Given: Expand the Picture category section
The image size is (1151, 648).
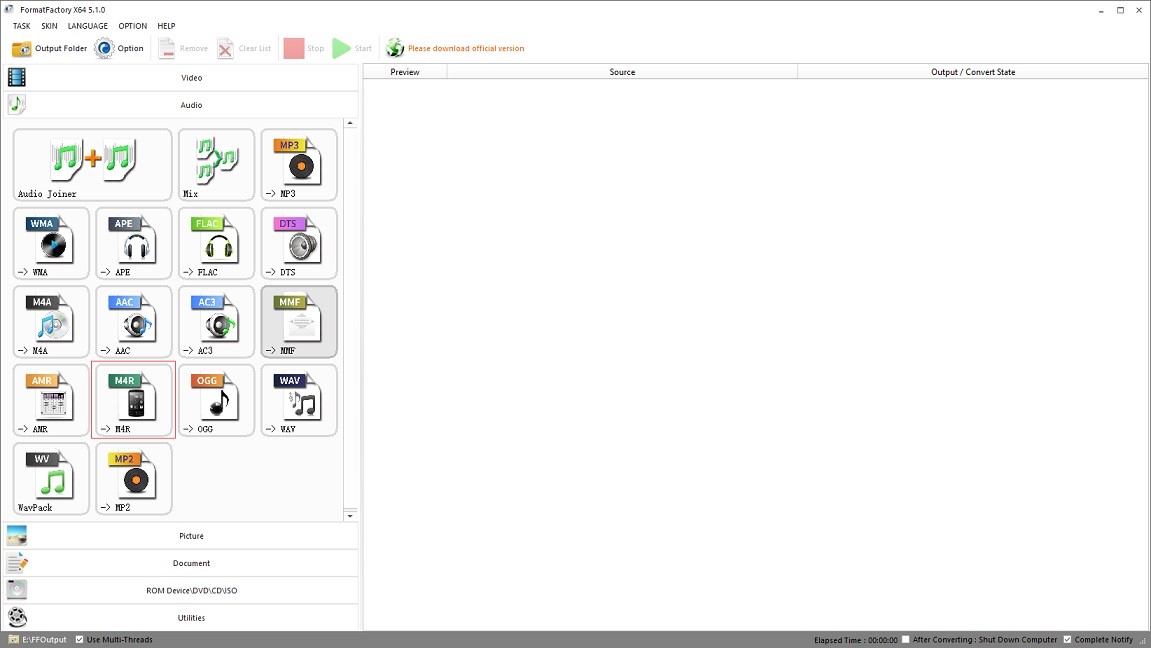Looking at the screenshot, I should tap(181, 536).
